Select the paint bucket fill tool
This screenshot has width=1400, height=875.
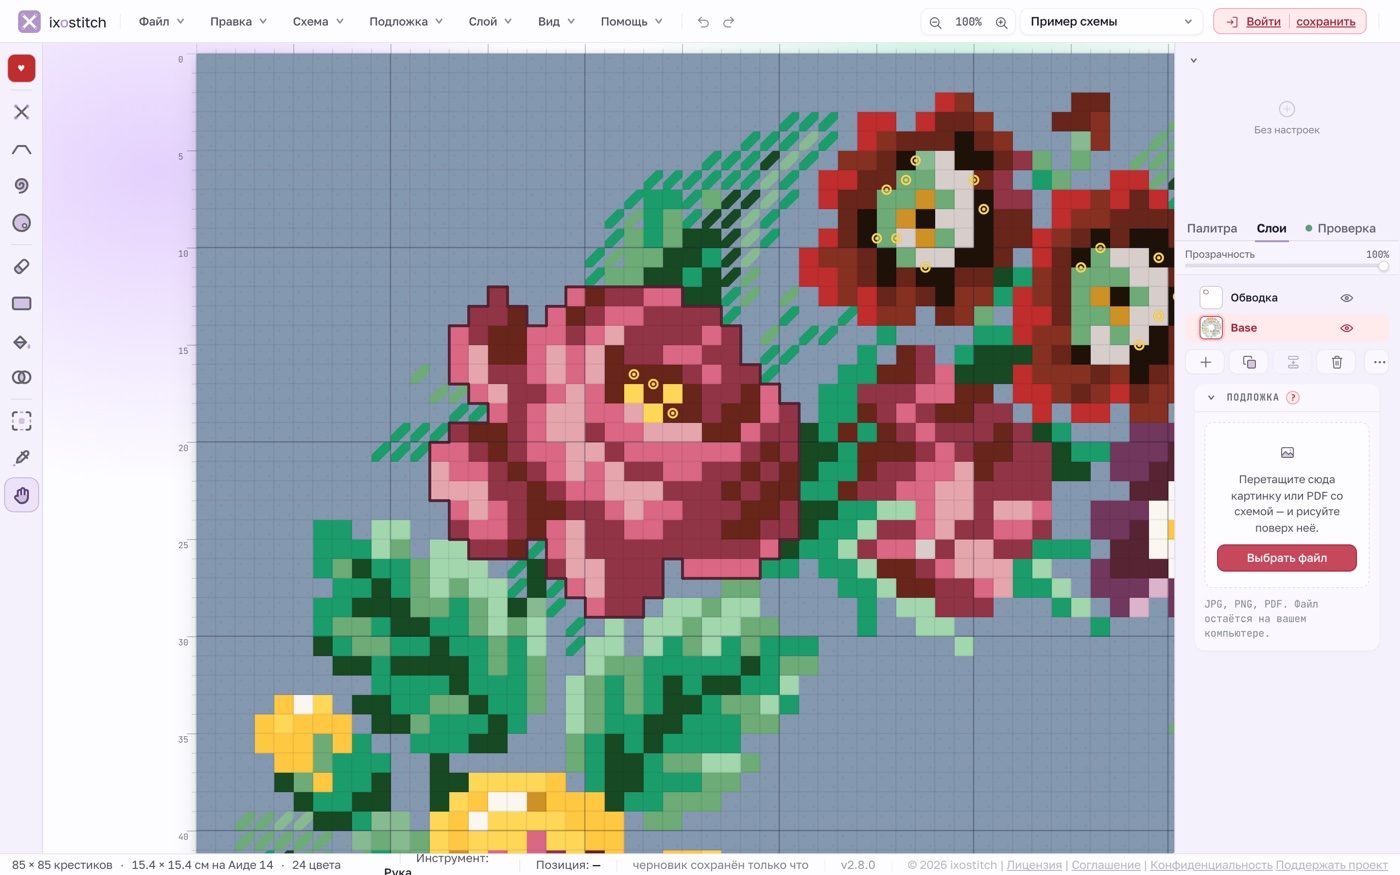(21, 342)
